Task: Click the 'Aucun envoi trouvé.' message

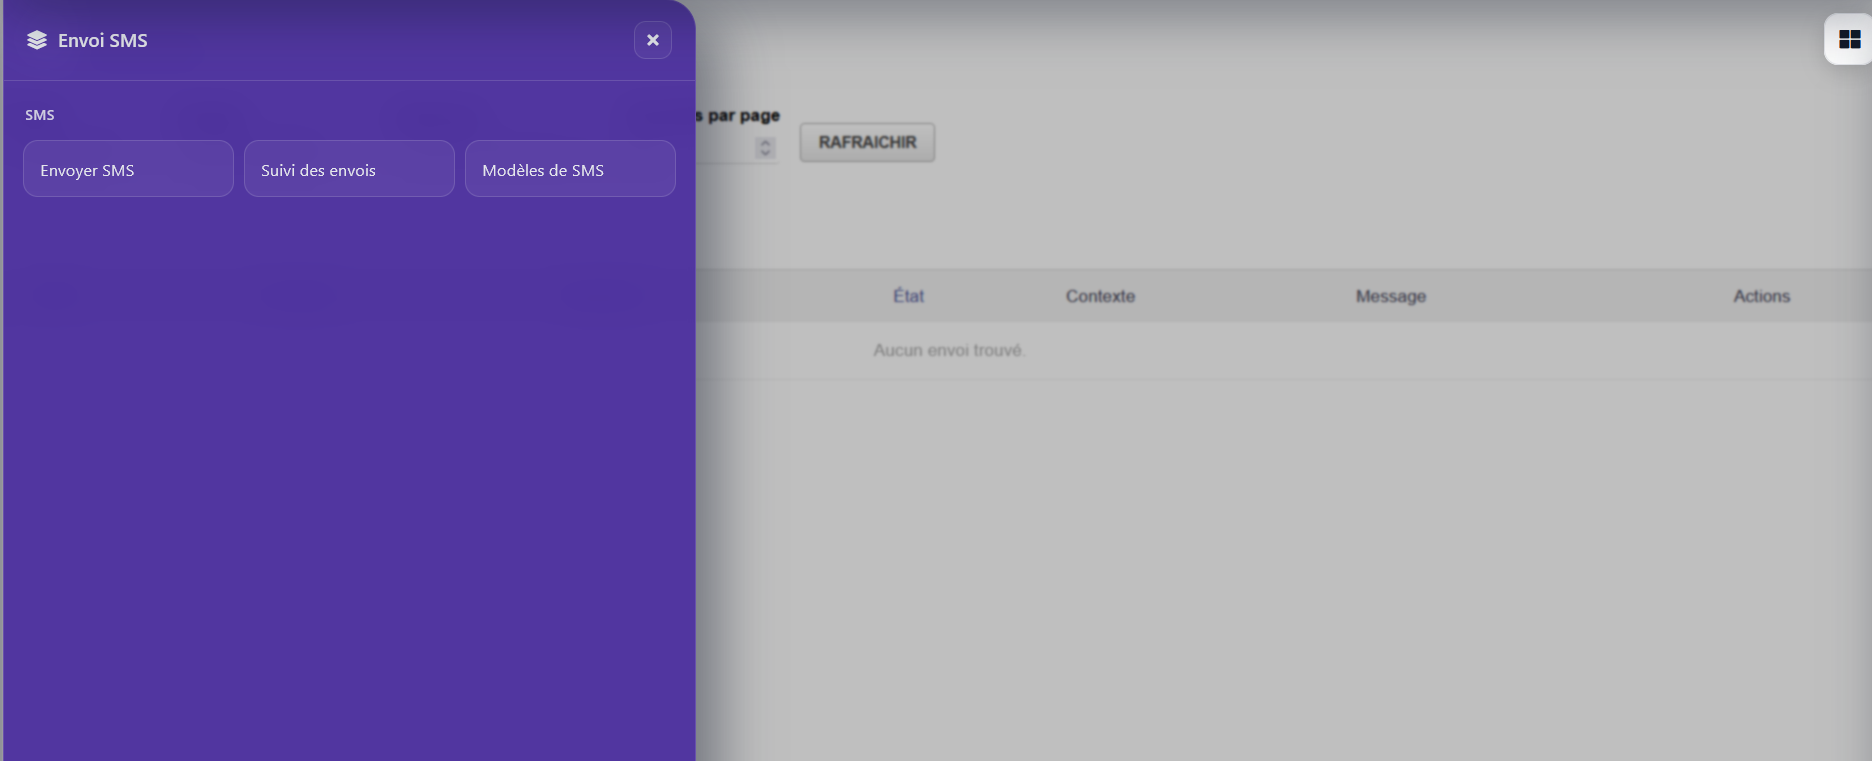Action: coord(949,350)
